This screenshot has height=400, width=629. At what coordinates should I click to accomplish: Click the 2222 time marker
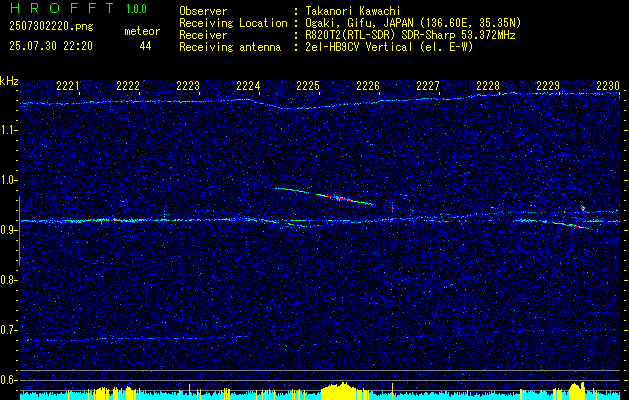[x=128, y=86]
